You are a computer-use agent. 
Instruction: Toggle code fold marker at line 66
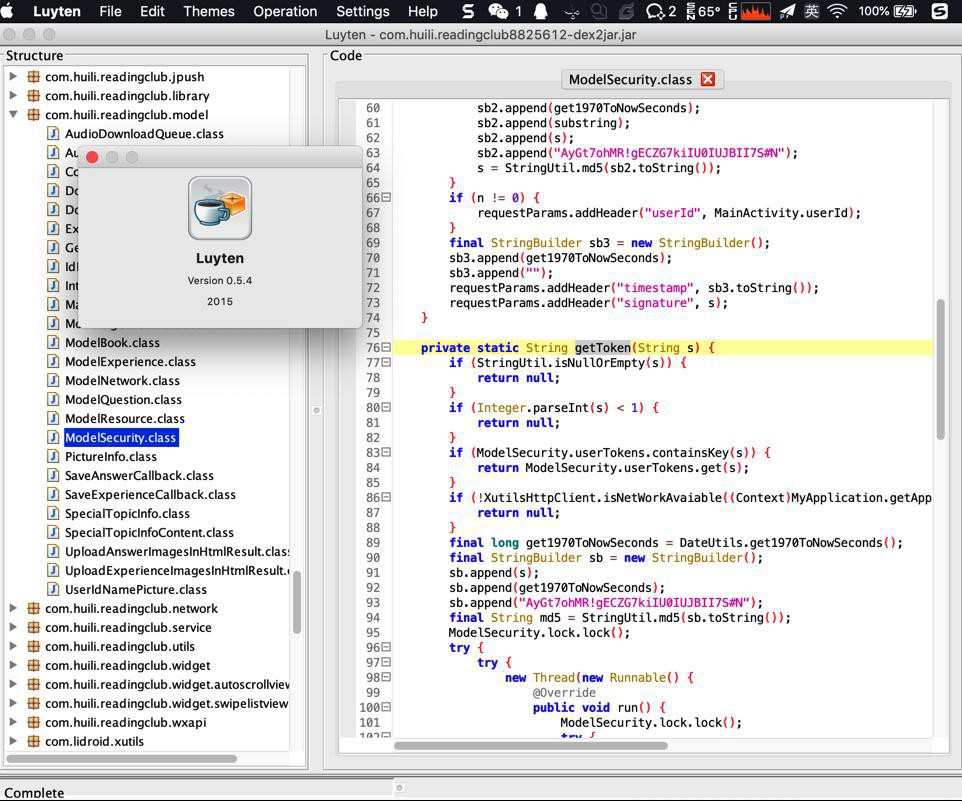(x=386, y=198)
